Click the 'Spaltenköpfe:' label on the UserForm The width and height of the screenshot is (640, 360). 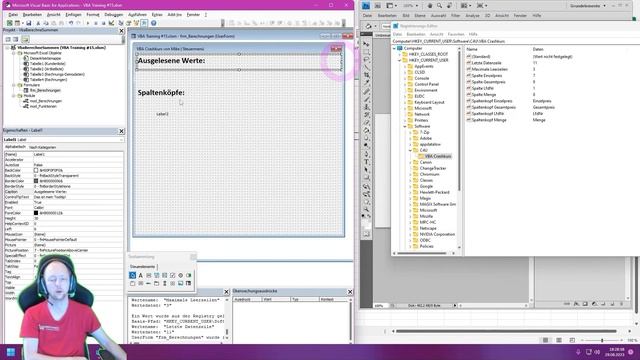pyautogui.click(x=161, y=93)
